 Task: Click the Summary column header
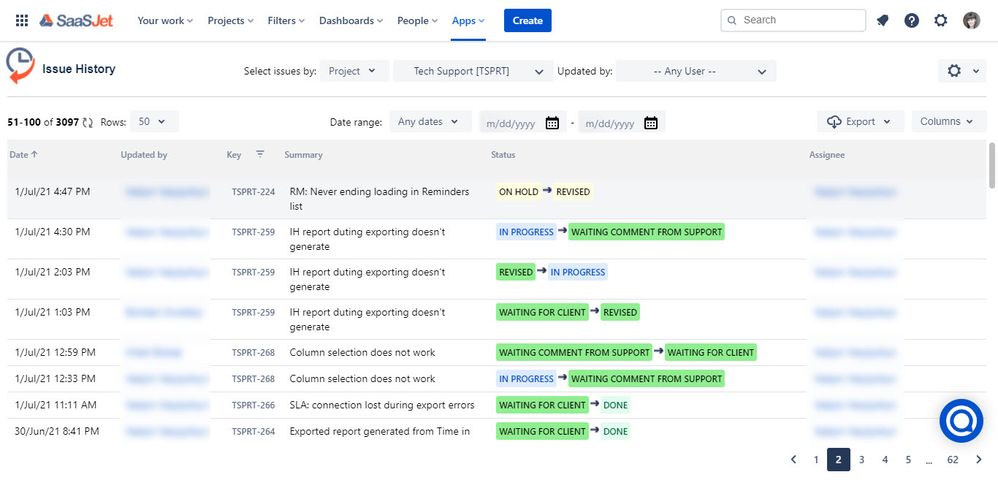[x=303, y=155]
